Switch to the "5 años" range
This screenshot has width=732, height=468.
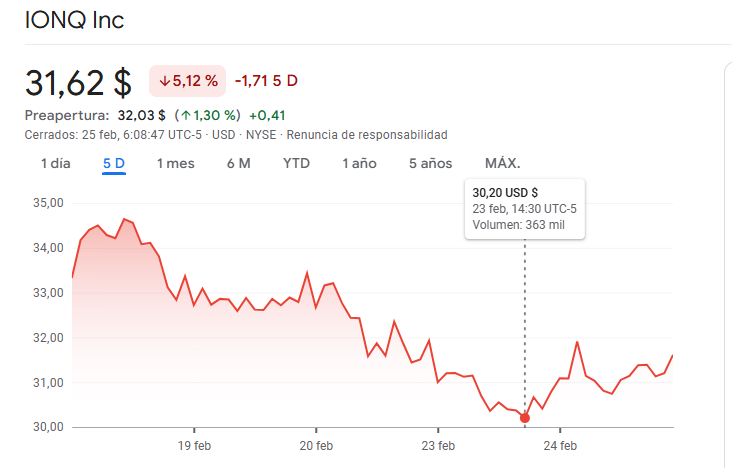[x=430, y=163]
